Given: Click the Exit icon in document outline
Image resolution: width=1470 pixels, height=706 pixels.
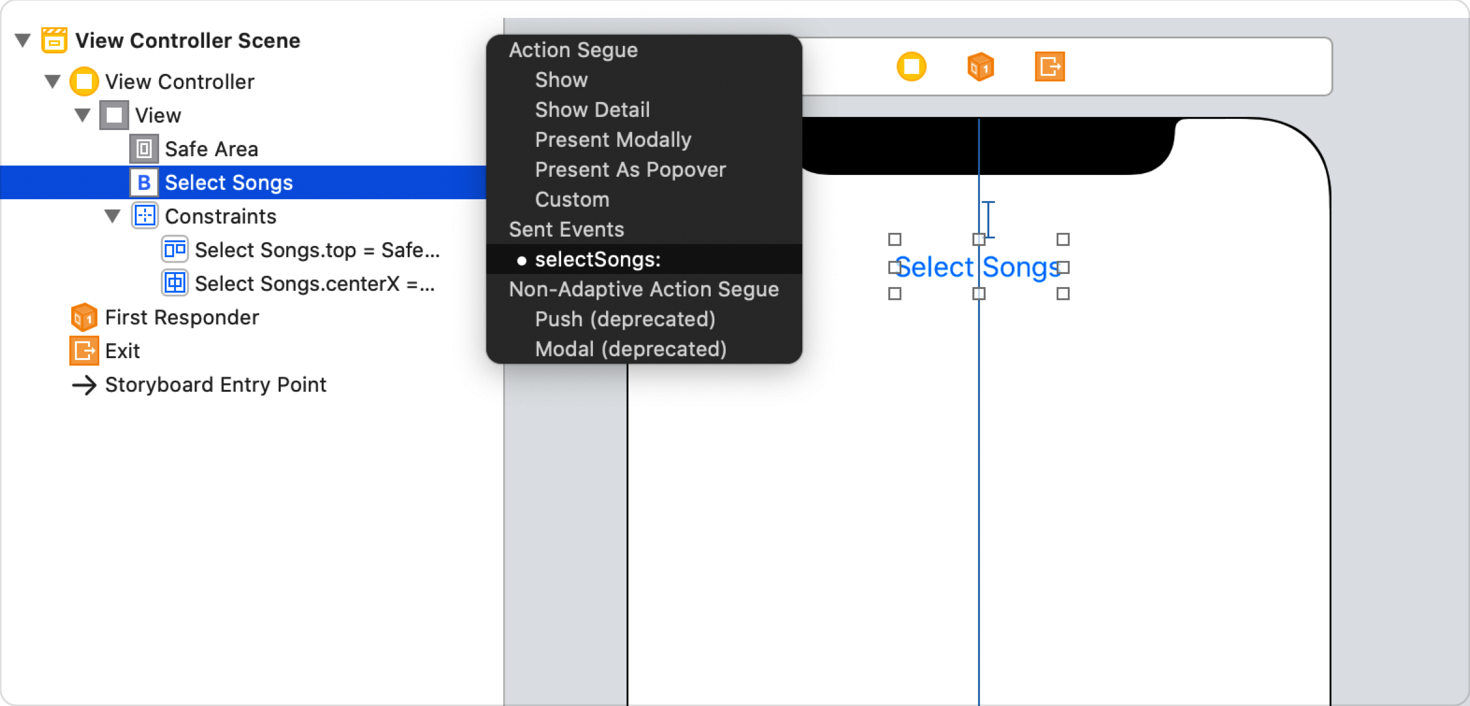Looking at the screenshot, I should coord(84,351).
